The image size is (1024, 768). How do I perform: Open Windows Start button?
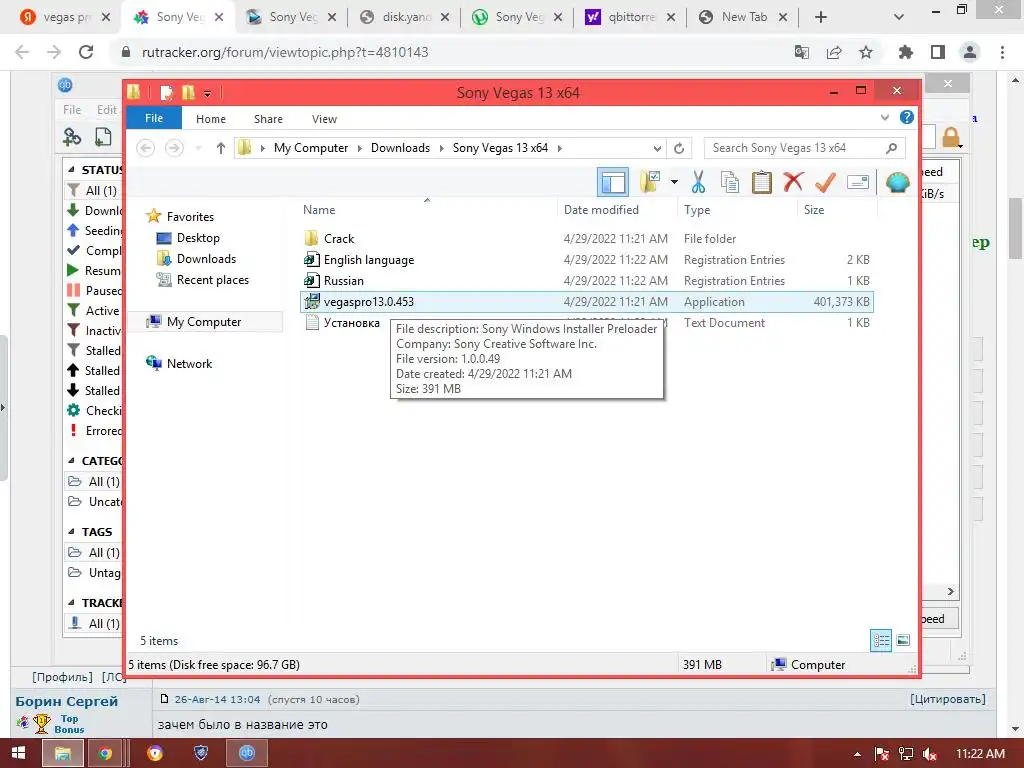(18, 754)
